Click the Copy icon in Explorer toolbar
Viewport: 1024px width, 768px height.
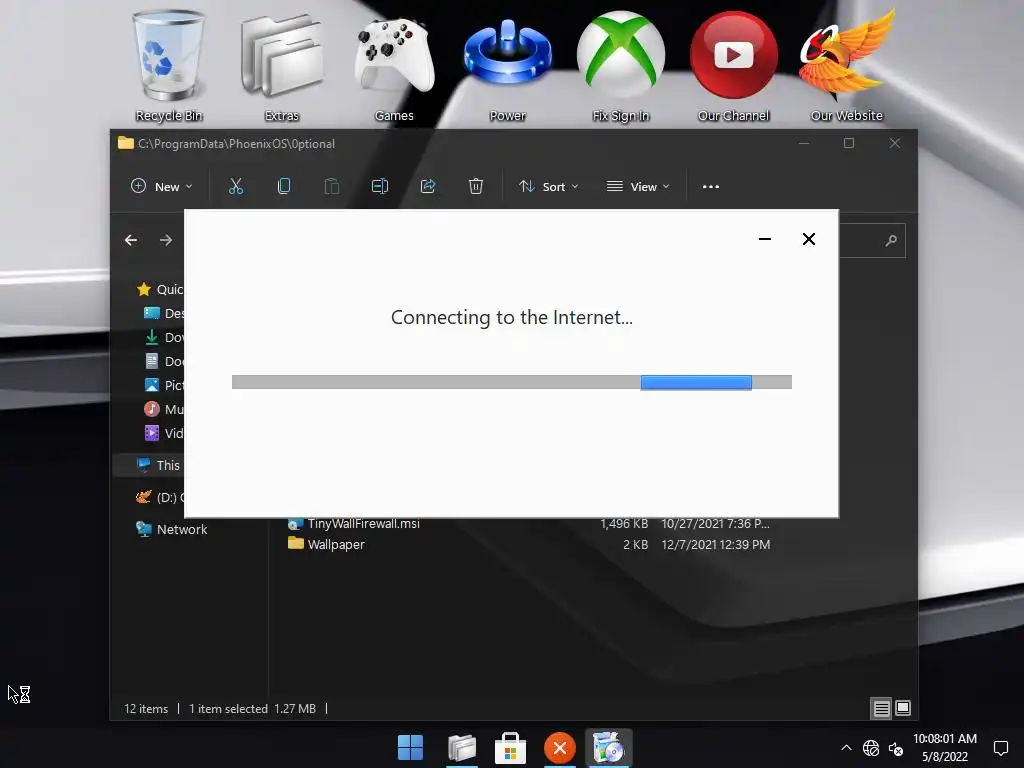(x=283, y=187)
